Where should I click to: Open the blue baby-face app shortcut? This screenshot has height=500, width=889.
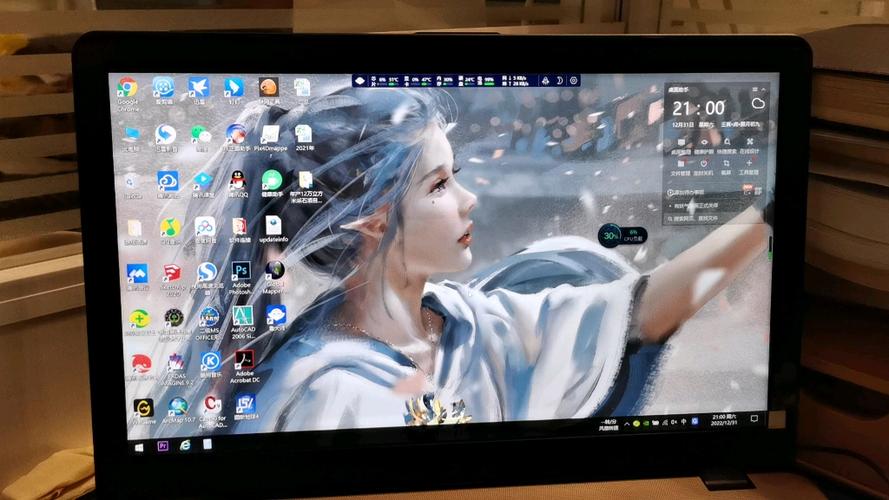[276, 316]
